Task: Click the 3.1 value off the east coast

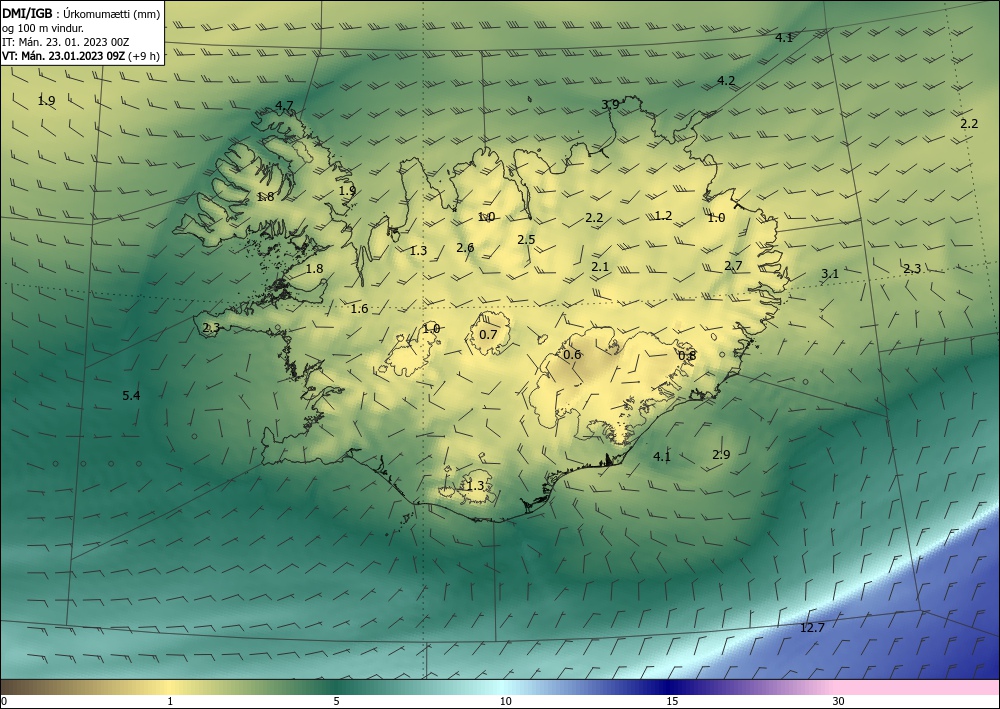Action: [829, 274]
